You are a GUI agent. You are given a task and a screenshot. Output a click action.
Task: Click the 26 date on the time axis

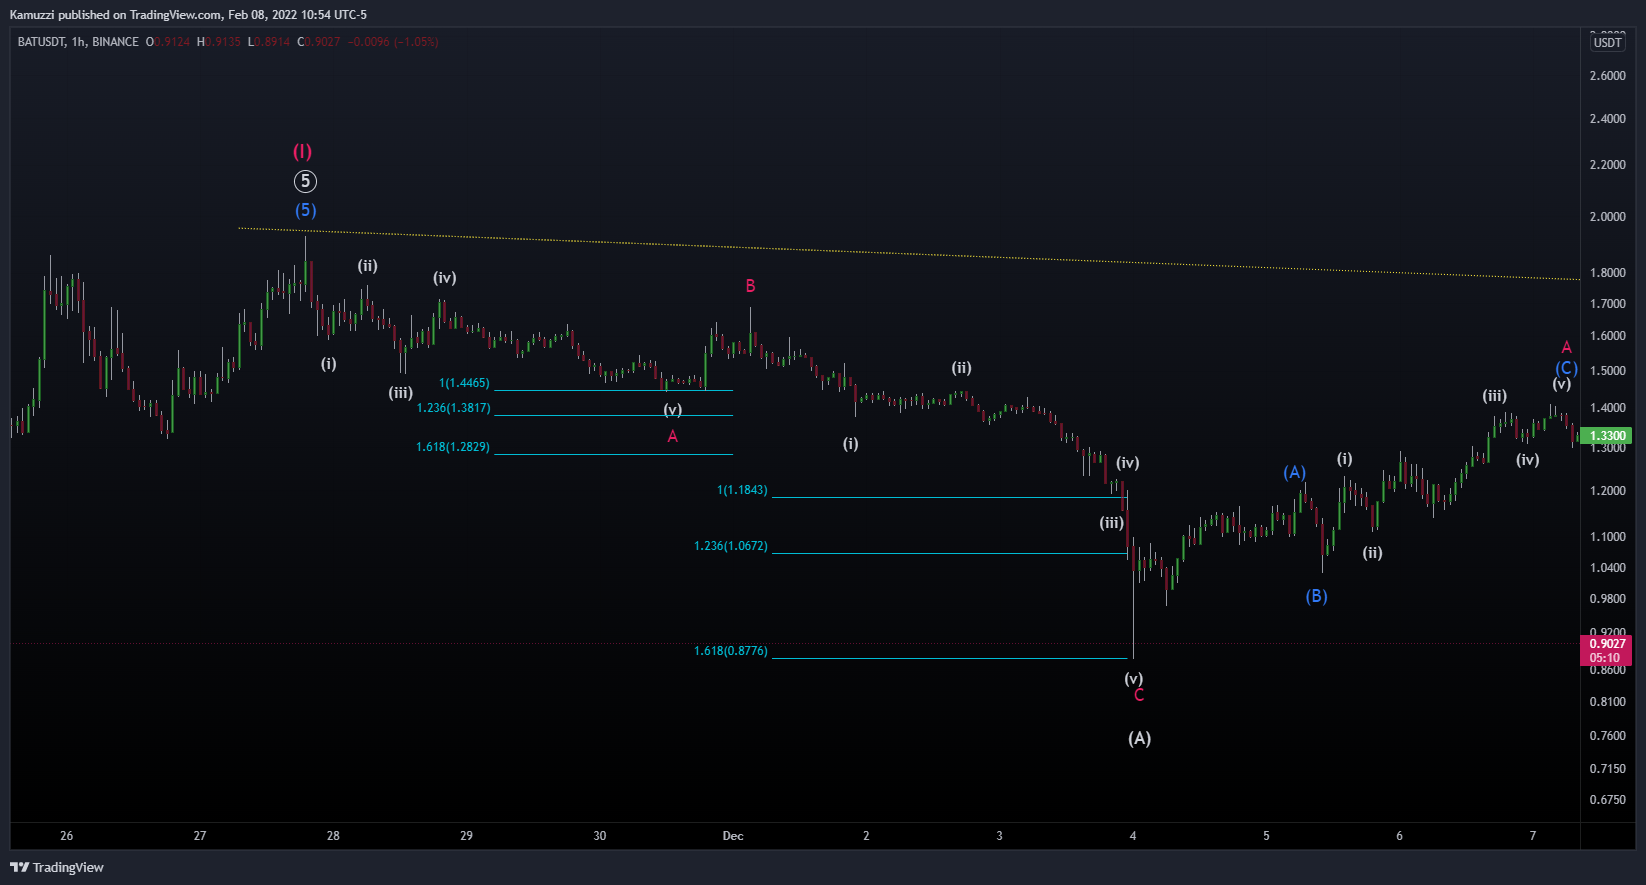67,836
